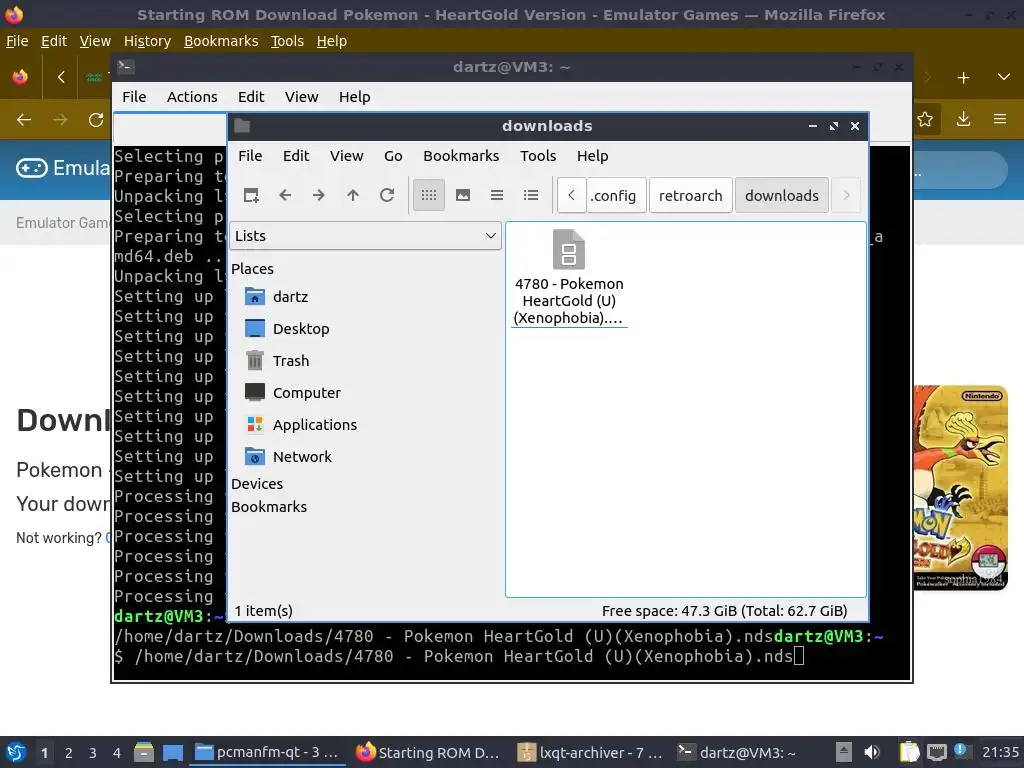Open File menu in terminal window

click(x=134, y=97)
